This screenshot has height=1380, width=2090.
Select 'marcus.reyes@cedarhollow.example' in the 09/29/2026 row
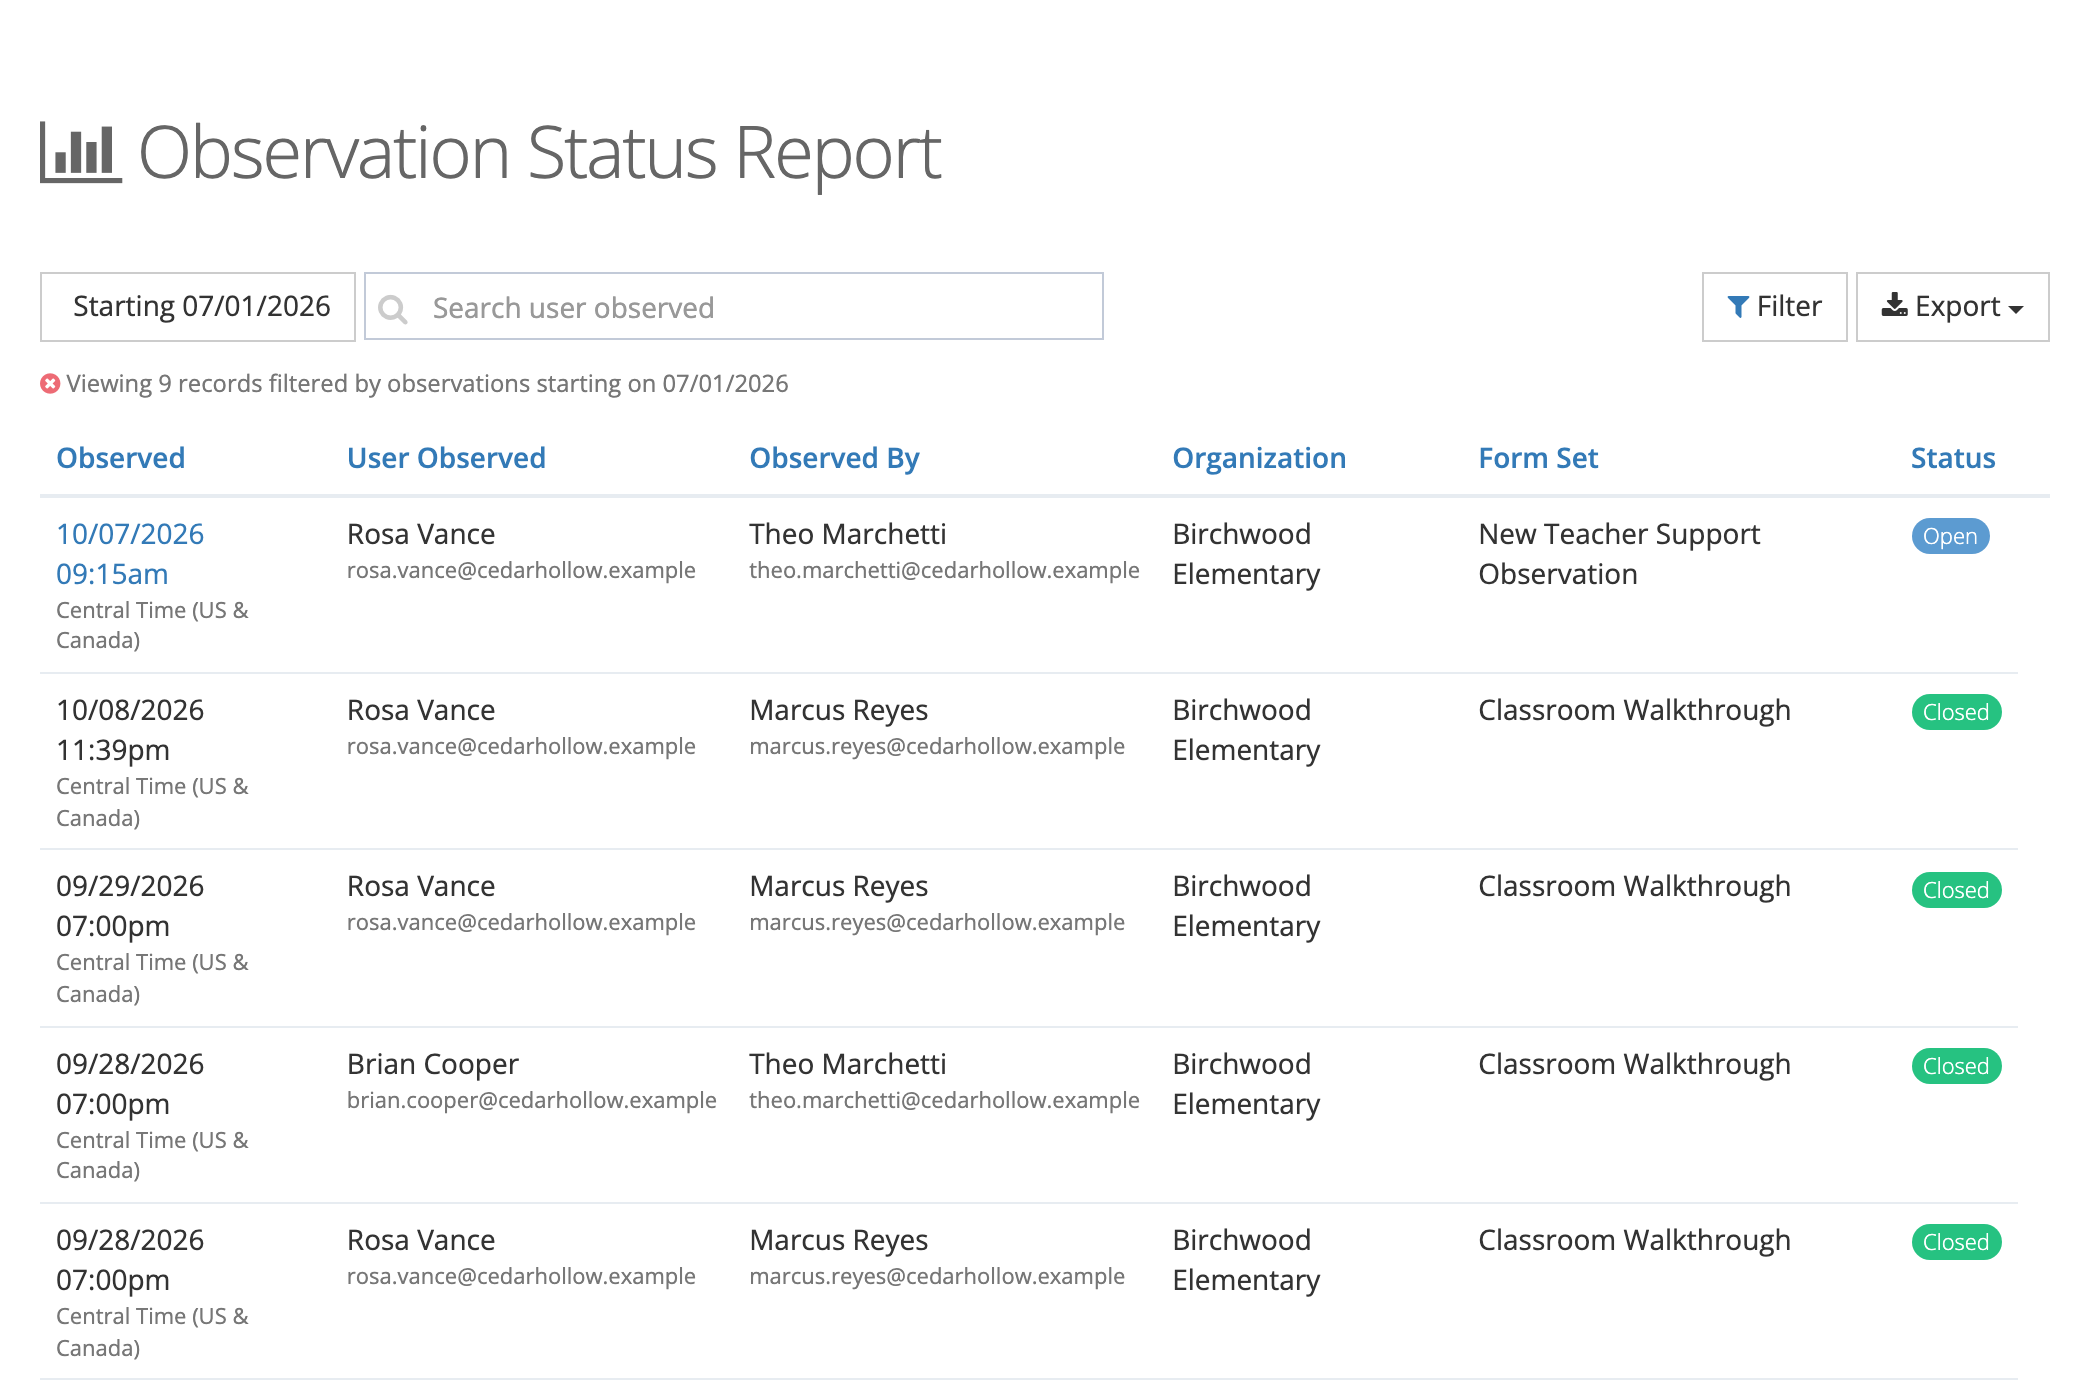[x=937, y=922]
